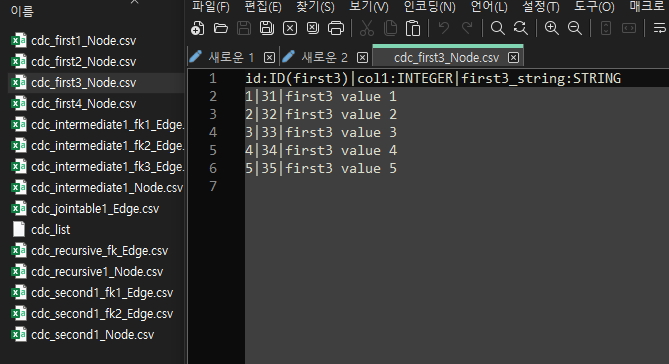Viewport: 669px width, 364px height.
Task: Click the Excel icon of cdc_first1_Node.csv
Action: (x=18, y=41)
